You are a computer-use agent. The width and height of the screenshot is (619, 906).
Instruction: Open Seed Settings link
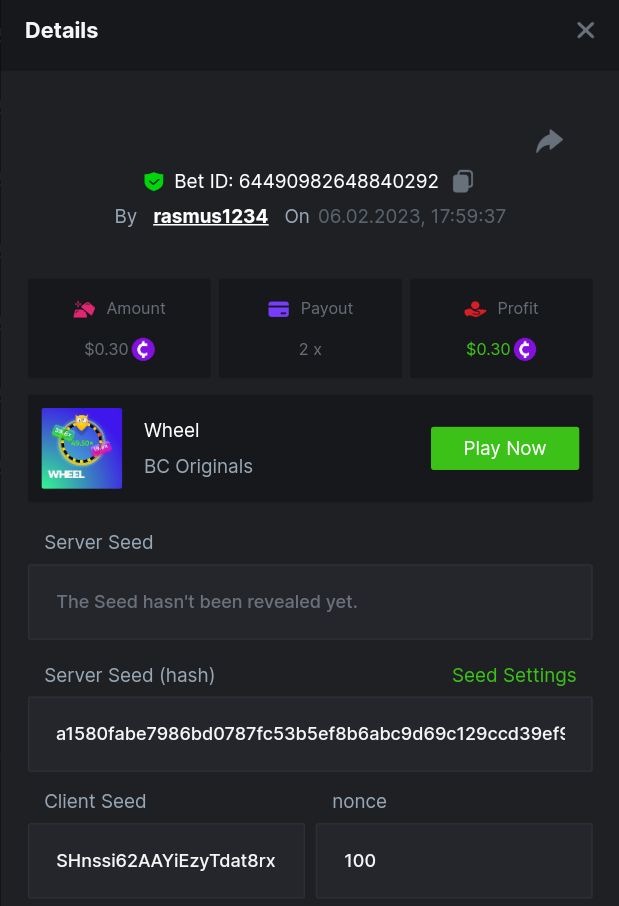514,676
